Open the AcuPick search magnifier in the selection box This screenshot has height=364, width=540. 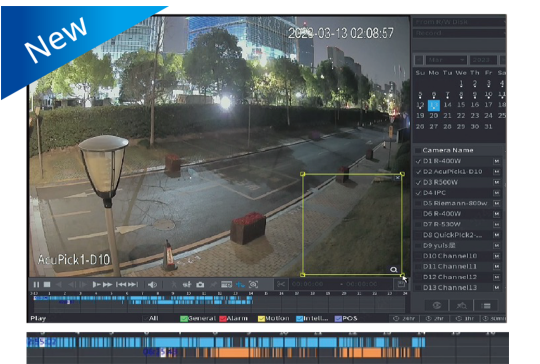click(394, 269)
